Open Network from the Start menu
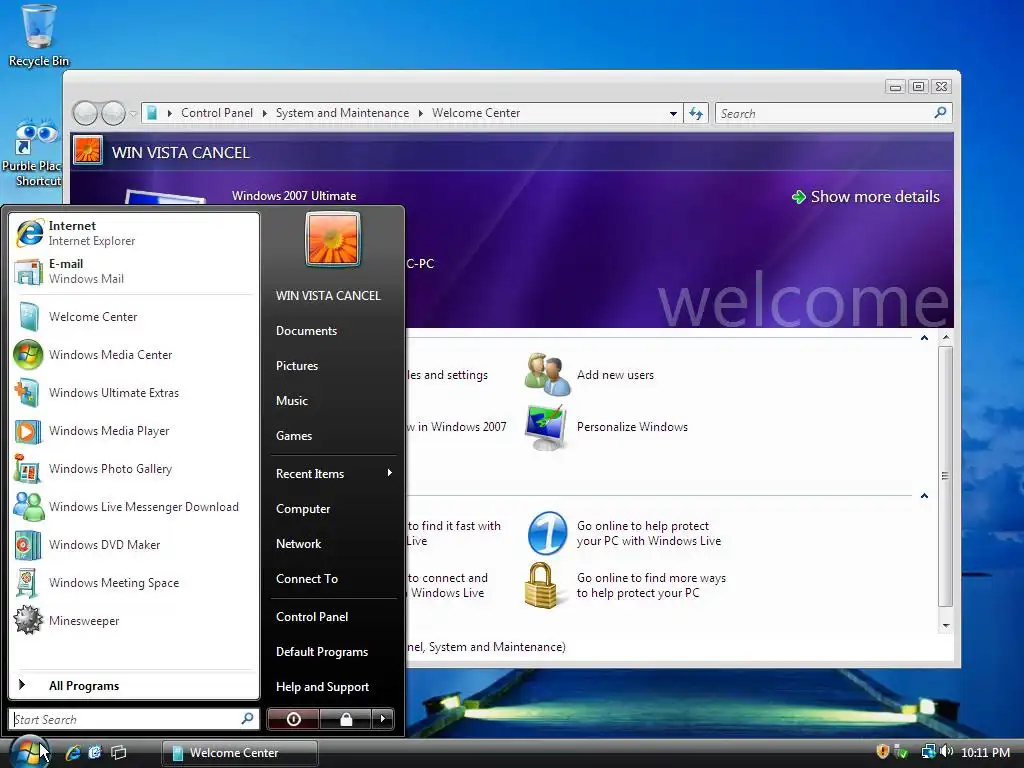The width and height of the screenshot is (1024, 768). (298, 544)
